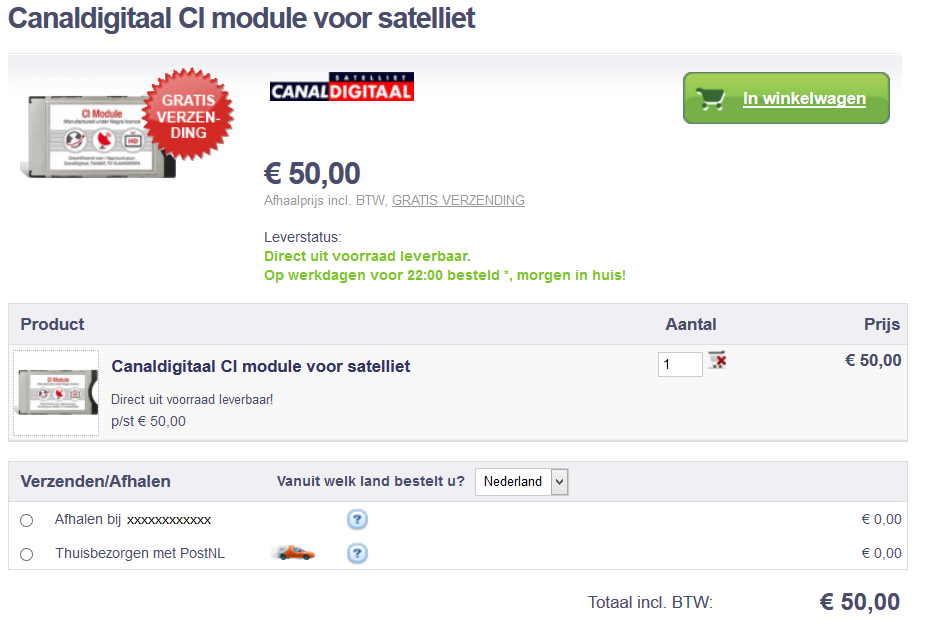The width and height of the screenshot is (935, 636).
Task: Click small product thumbnail in cart row
Action: click(56, 393)
